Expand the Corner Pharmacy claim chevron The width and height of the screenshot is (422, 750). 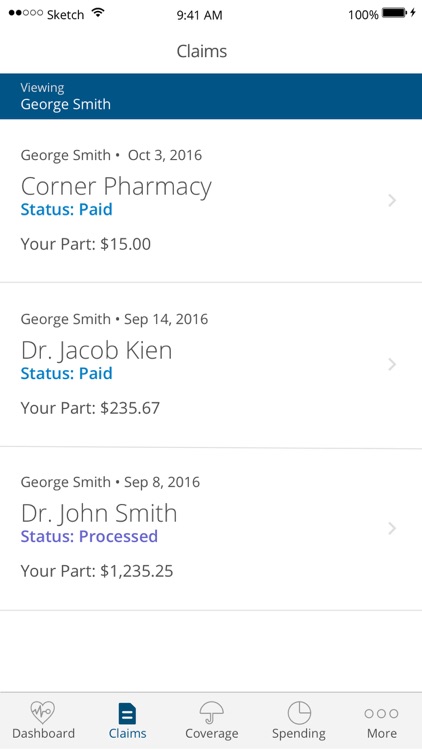point(392,200)
